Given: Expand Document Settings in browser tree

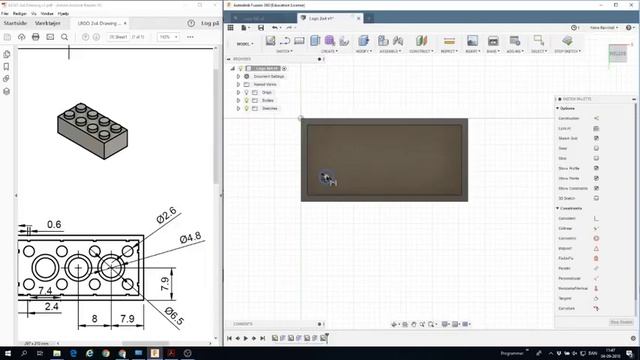Looking at the screenshot, I should pyautogui.click(x=238, y=76).
